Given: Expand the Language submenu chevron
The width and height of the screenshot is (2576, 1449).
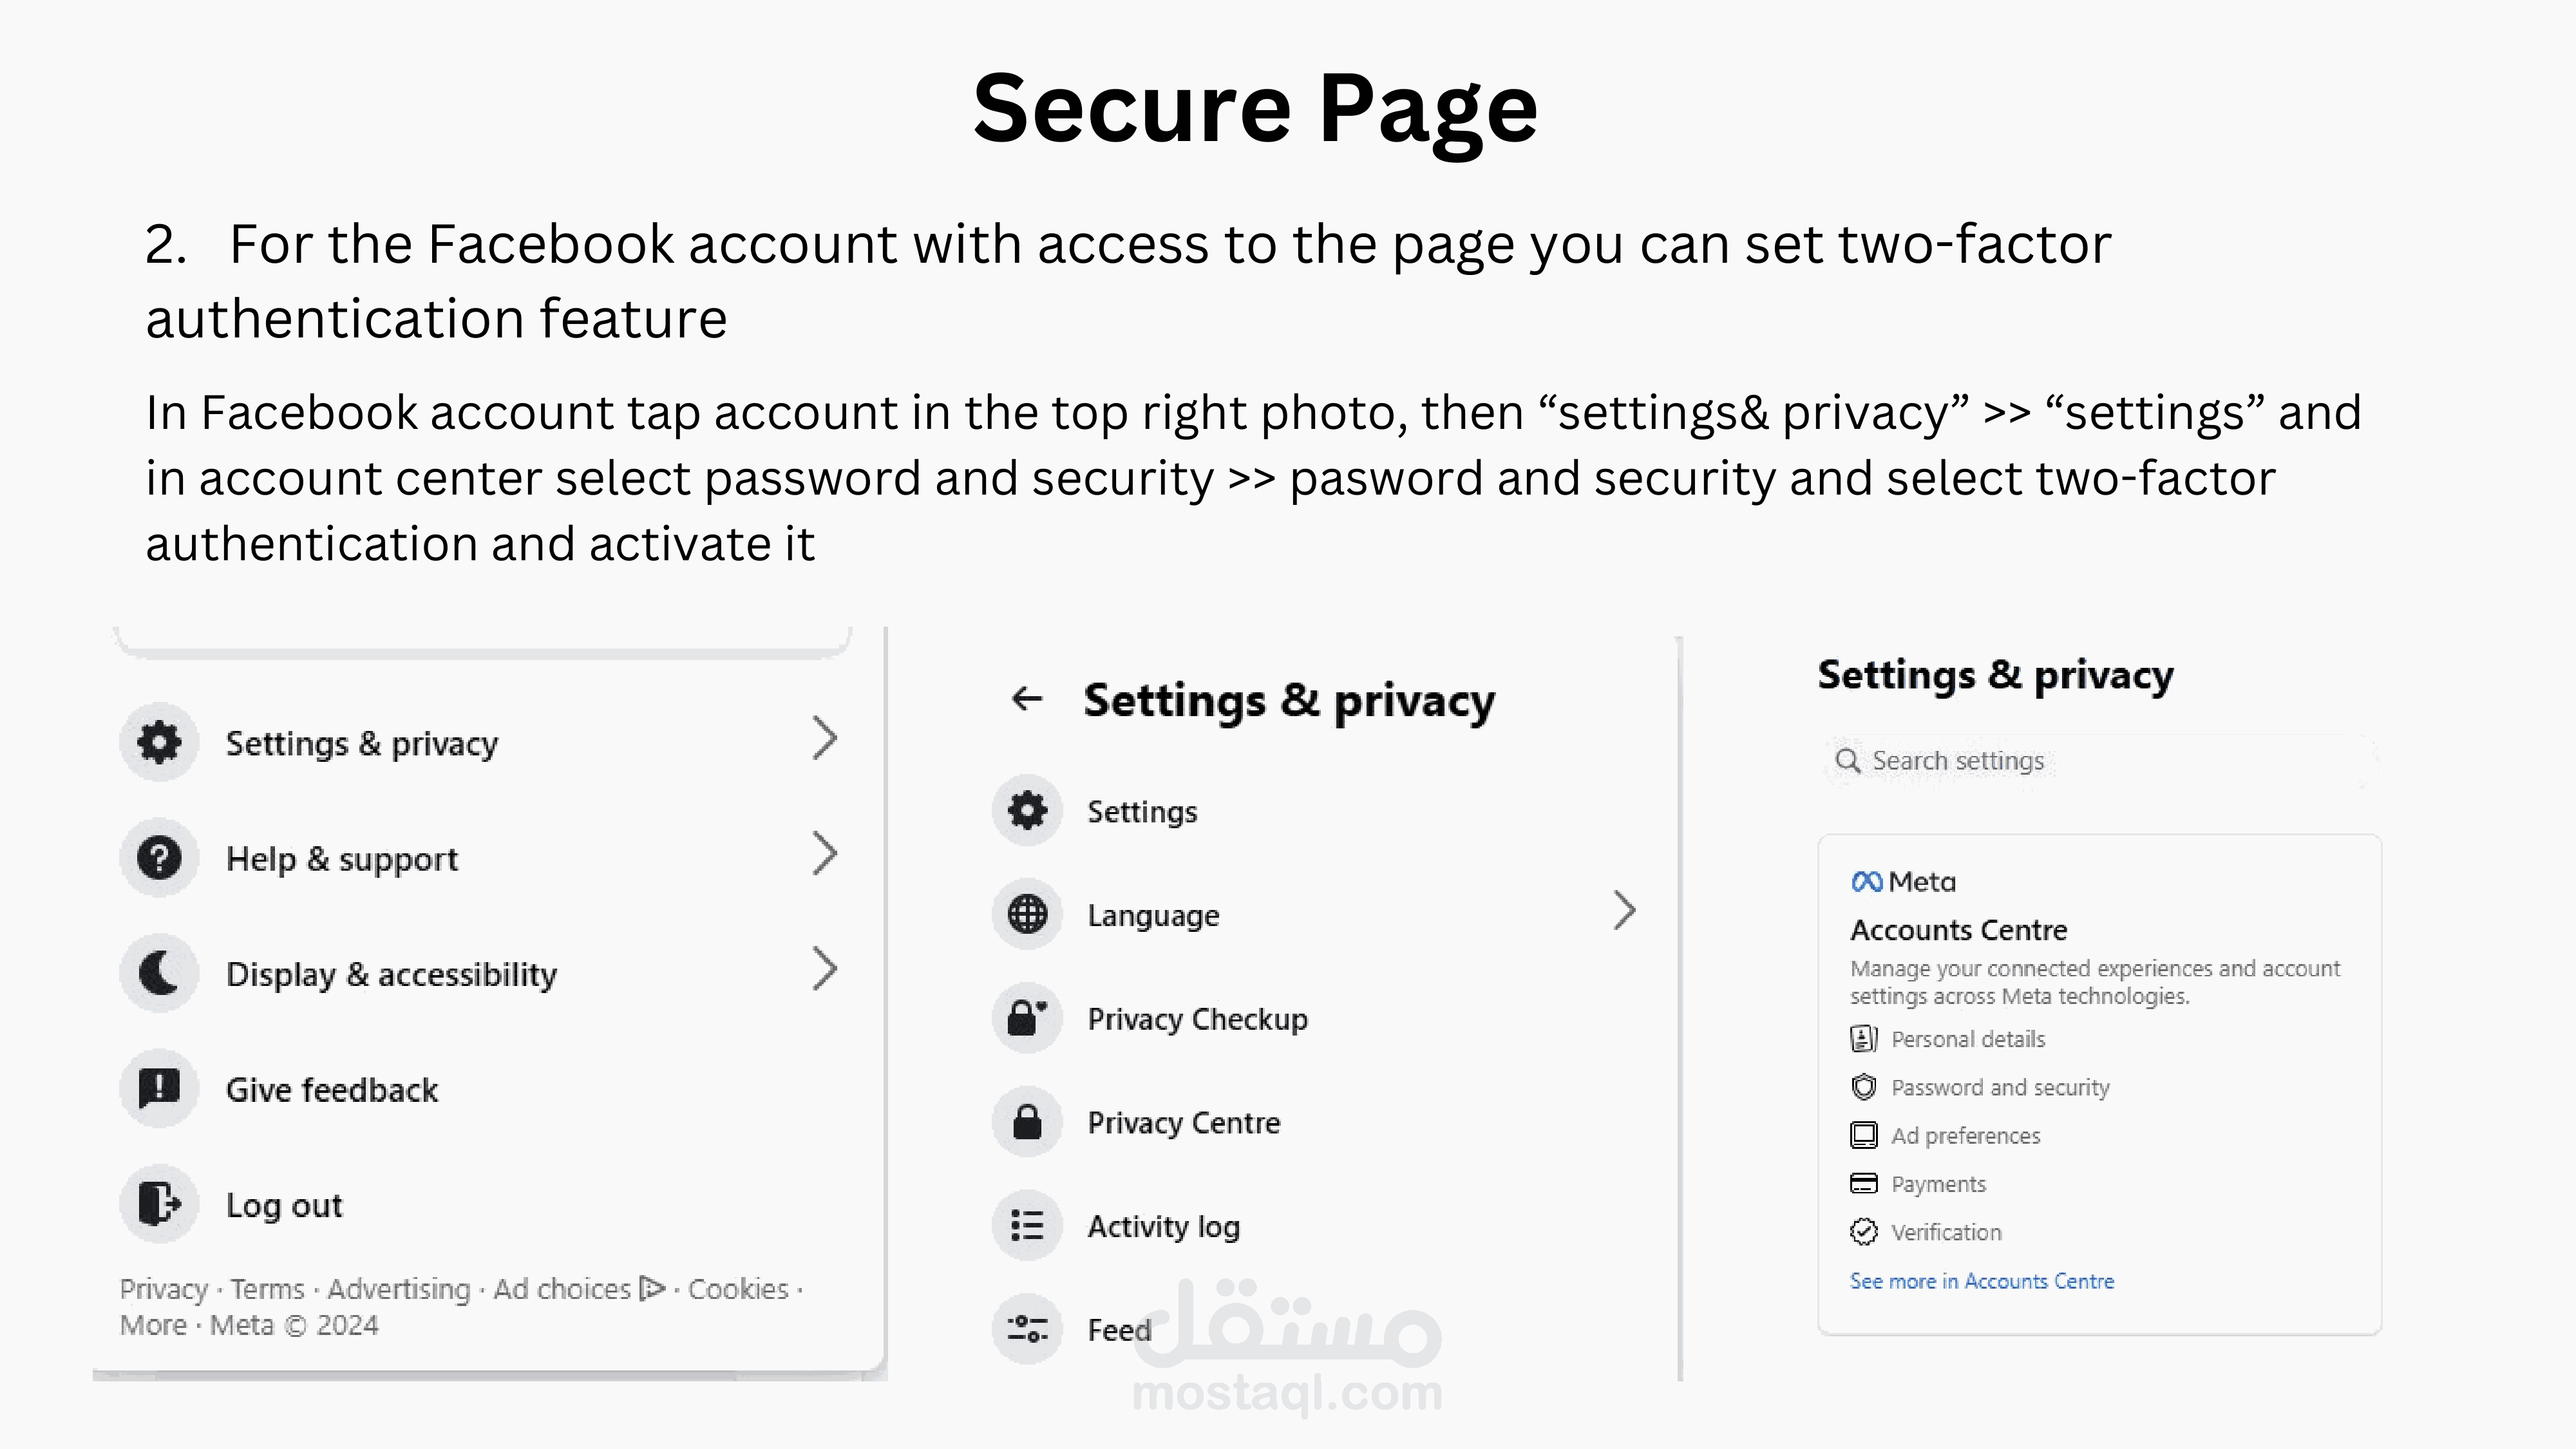Looking at the screenshot, I should pos(1624,911).
